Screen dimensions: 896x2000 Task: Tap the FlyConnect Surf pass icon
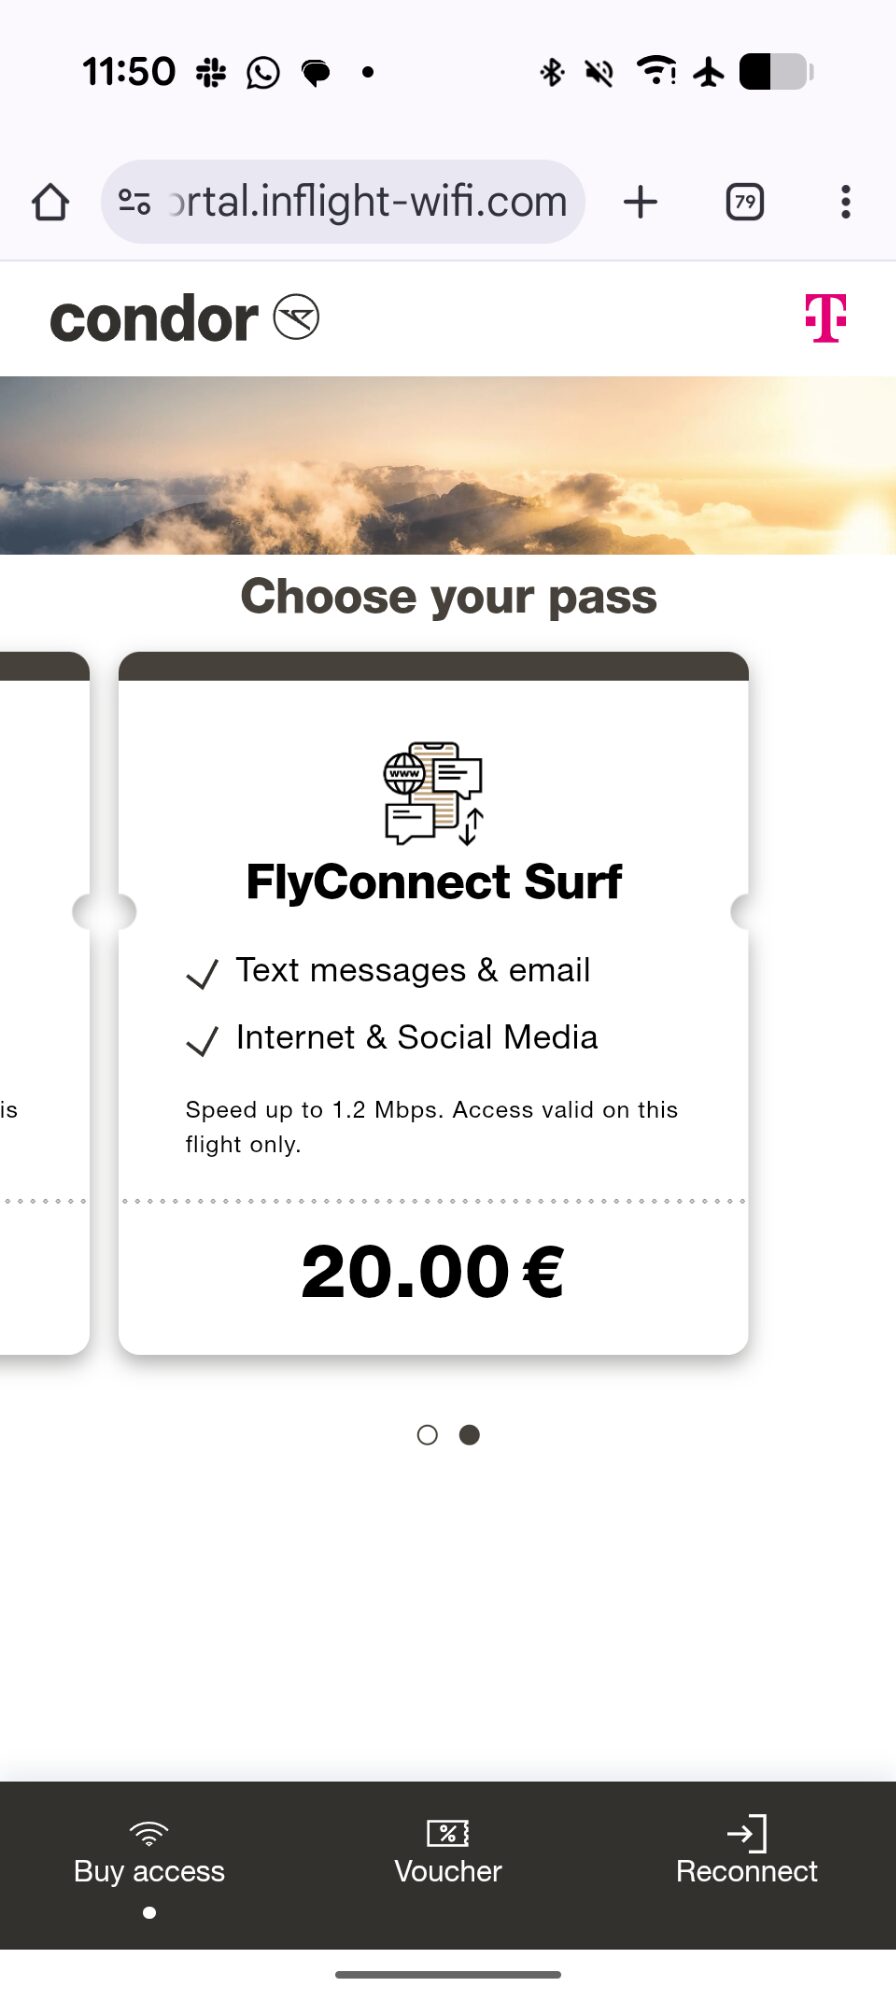pos(434,793)
